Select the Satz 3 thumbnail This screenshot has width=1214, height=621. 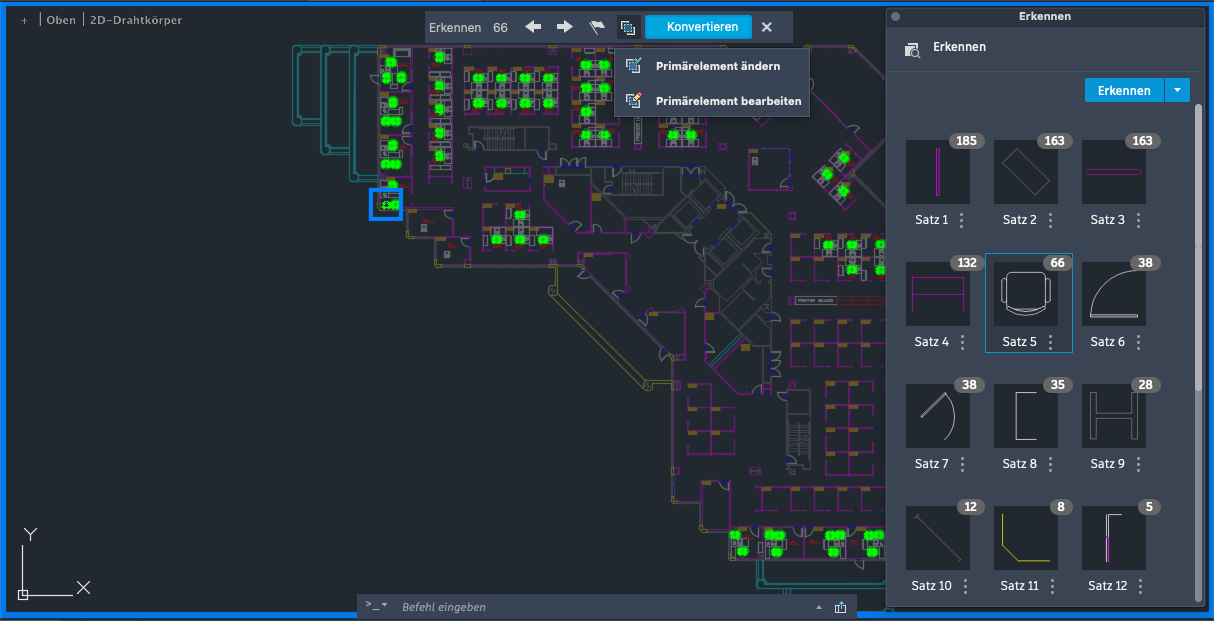(1114, 172)
